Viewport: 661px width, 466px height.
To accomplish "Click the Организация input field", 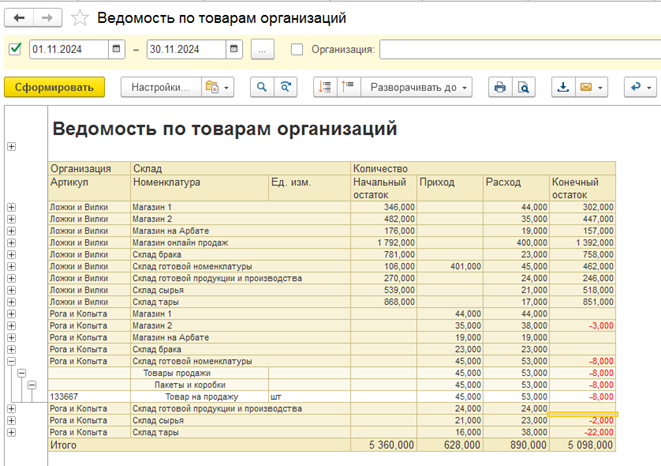I will [x=520, y=49].
